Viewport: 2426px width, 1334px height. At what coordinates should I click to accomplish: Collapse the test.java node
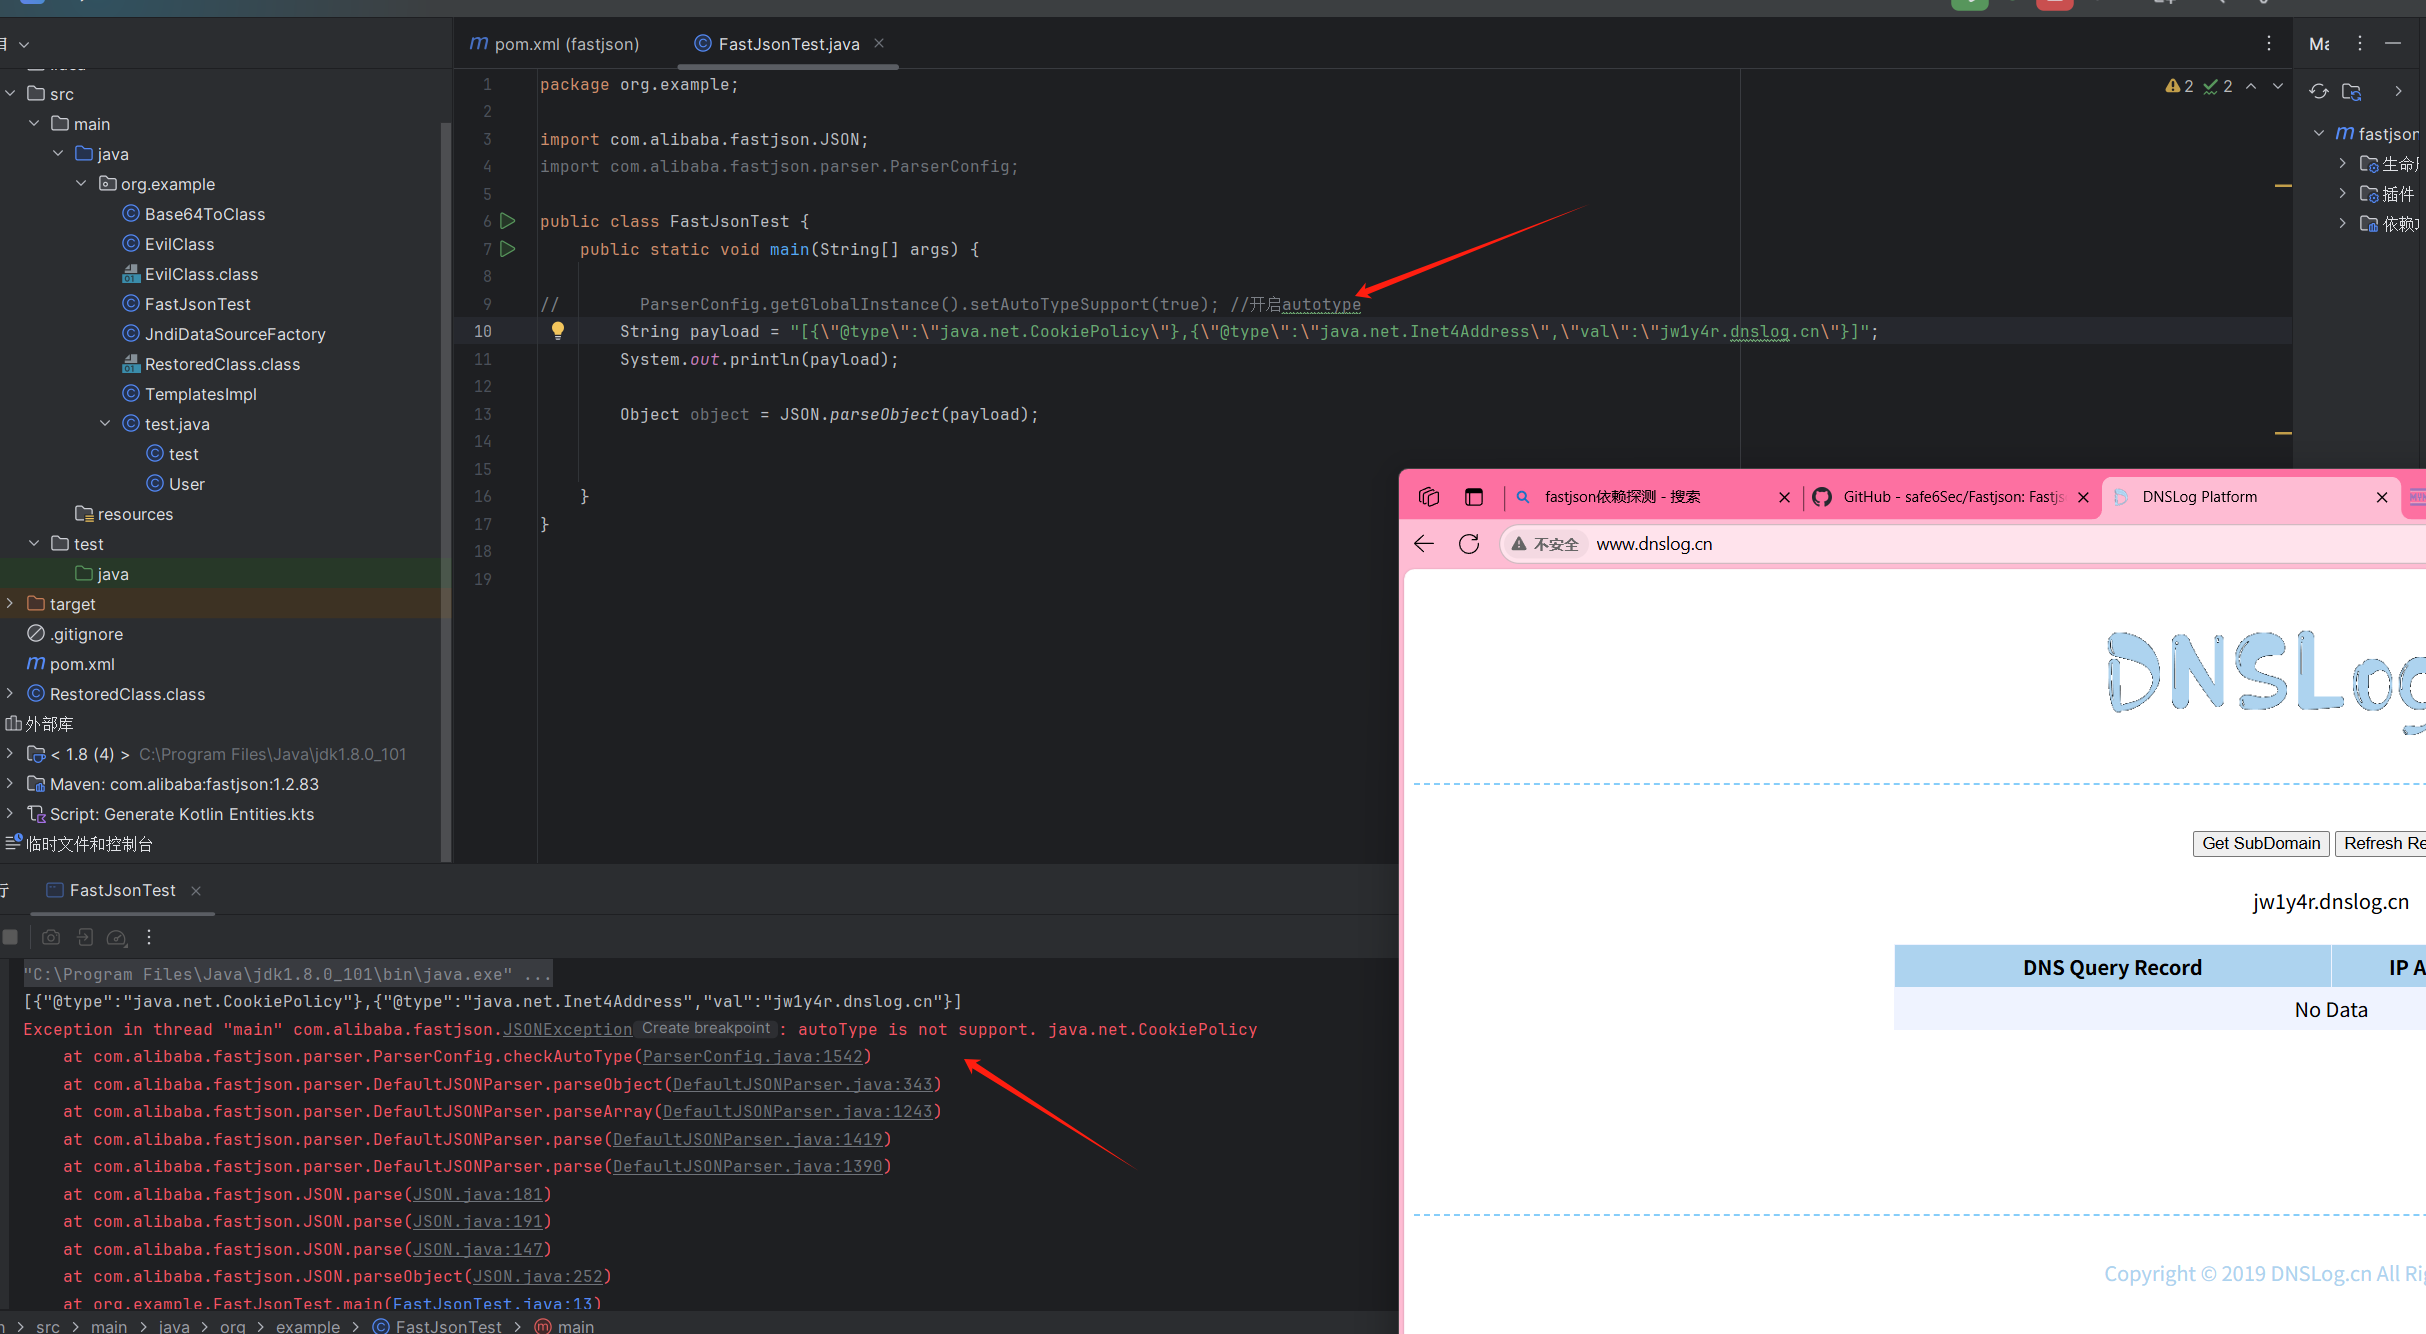105,424
